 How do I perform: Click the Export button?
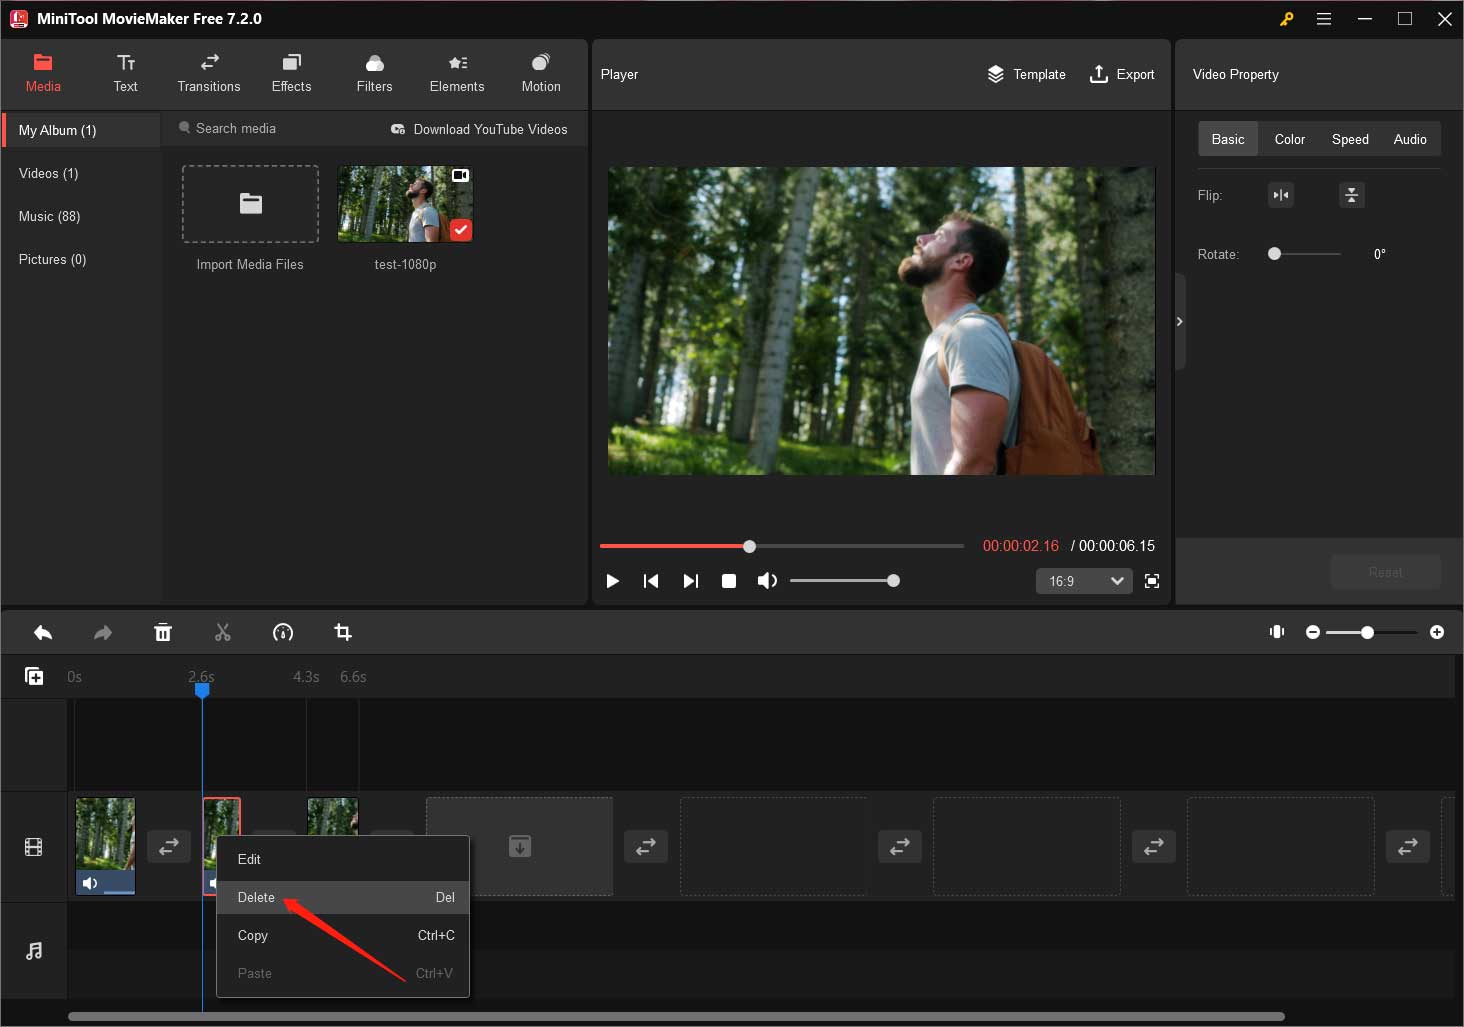(1122, 74)
